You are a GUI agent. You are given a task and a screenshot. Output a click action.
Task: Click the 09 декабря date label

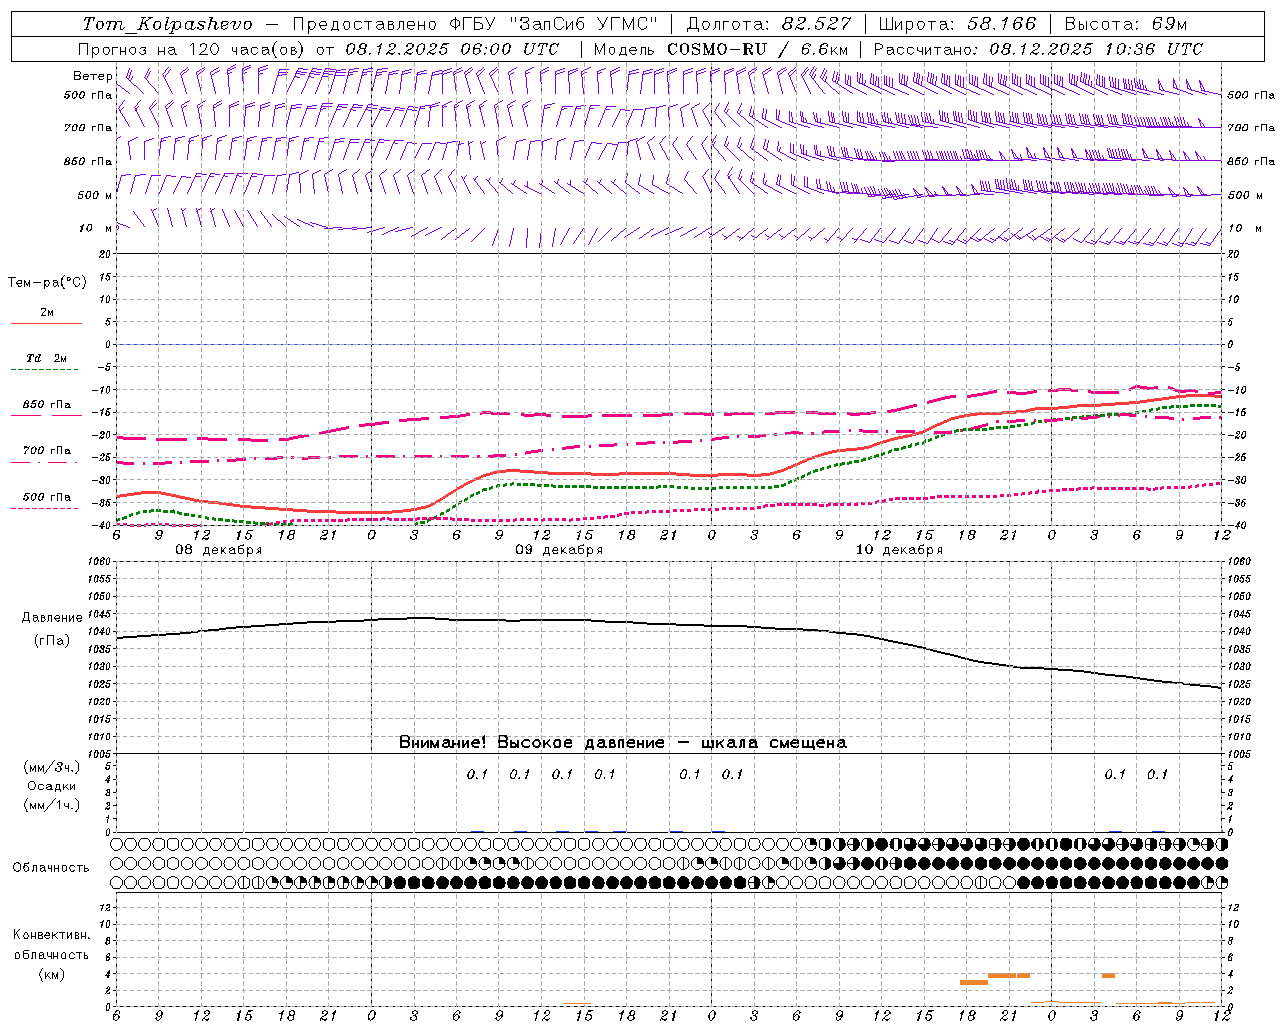click(559, 550)
